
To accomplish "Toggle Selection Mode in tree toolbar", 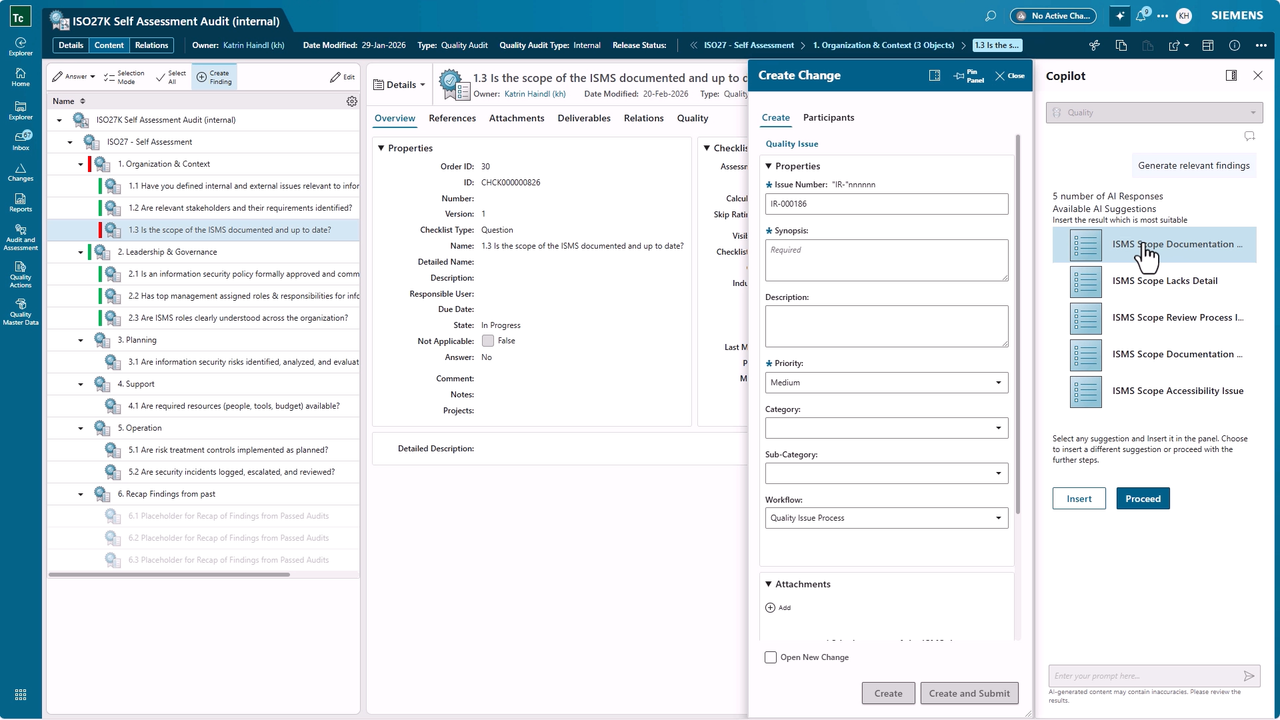I will click(x=125, y=77).
